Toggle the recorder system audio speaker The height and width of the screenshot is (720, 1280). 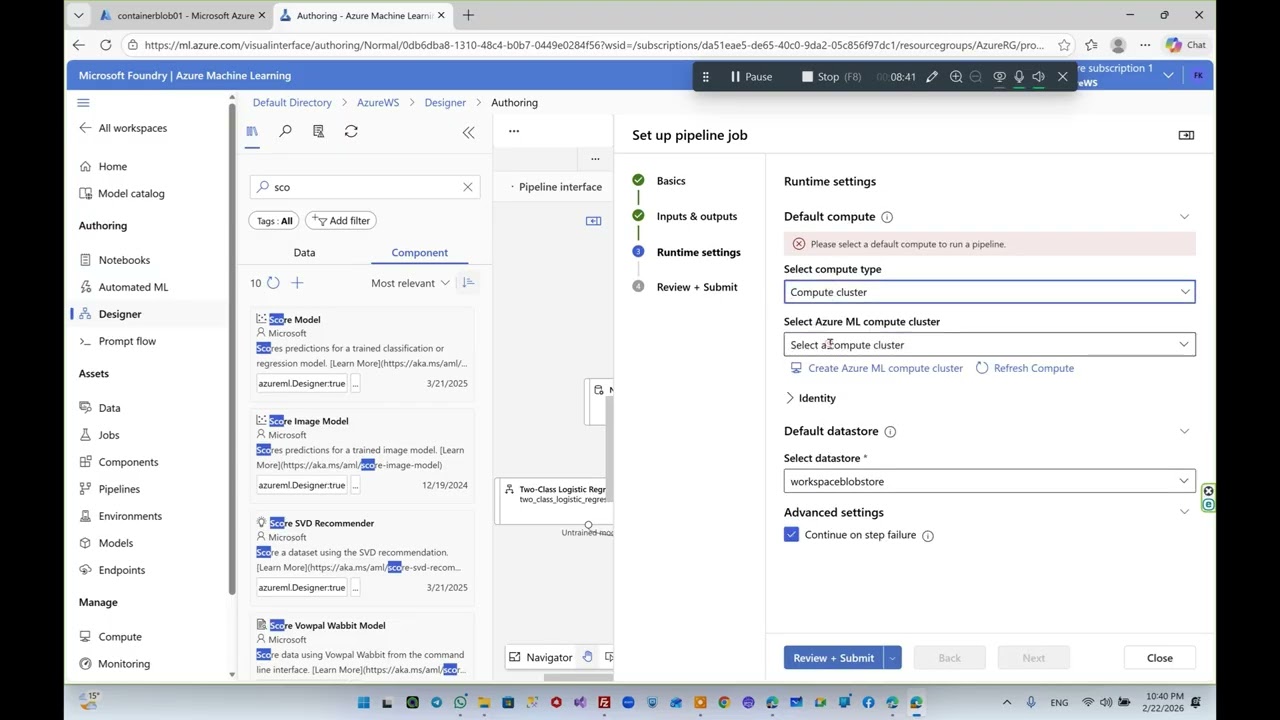[1038, 77]
